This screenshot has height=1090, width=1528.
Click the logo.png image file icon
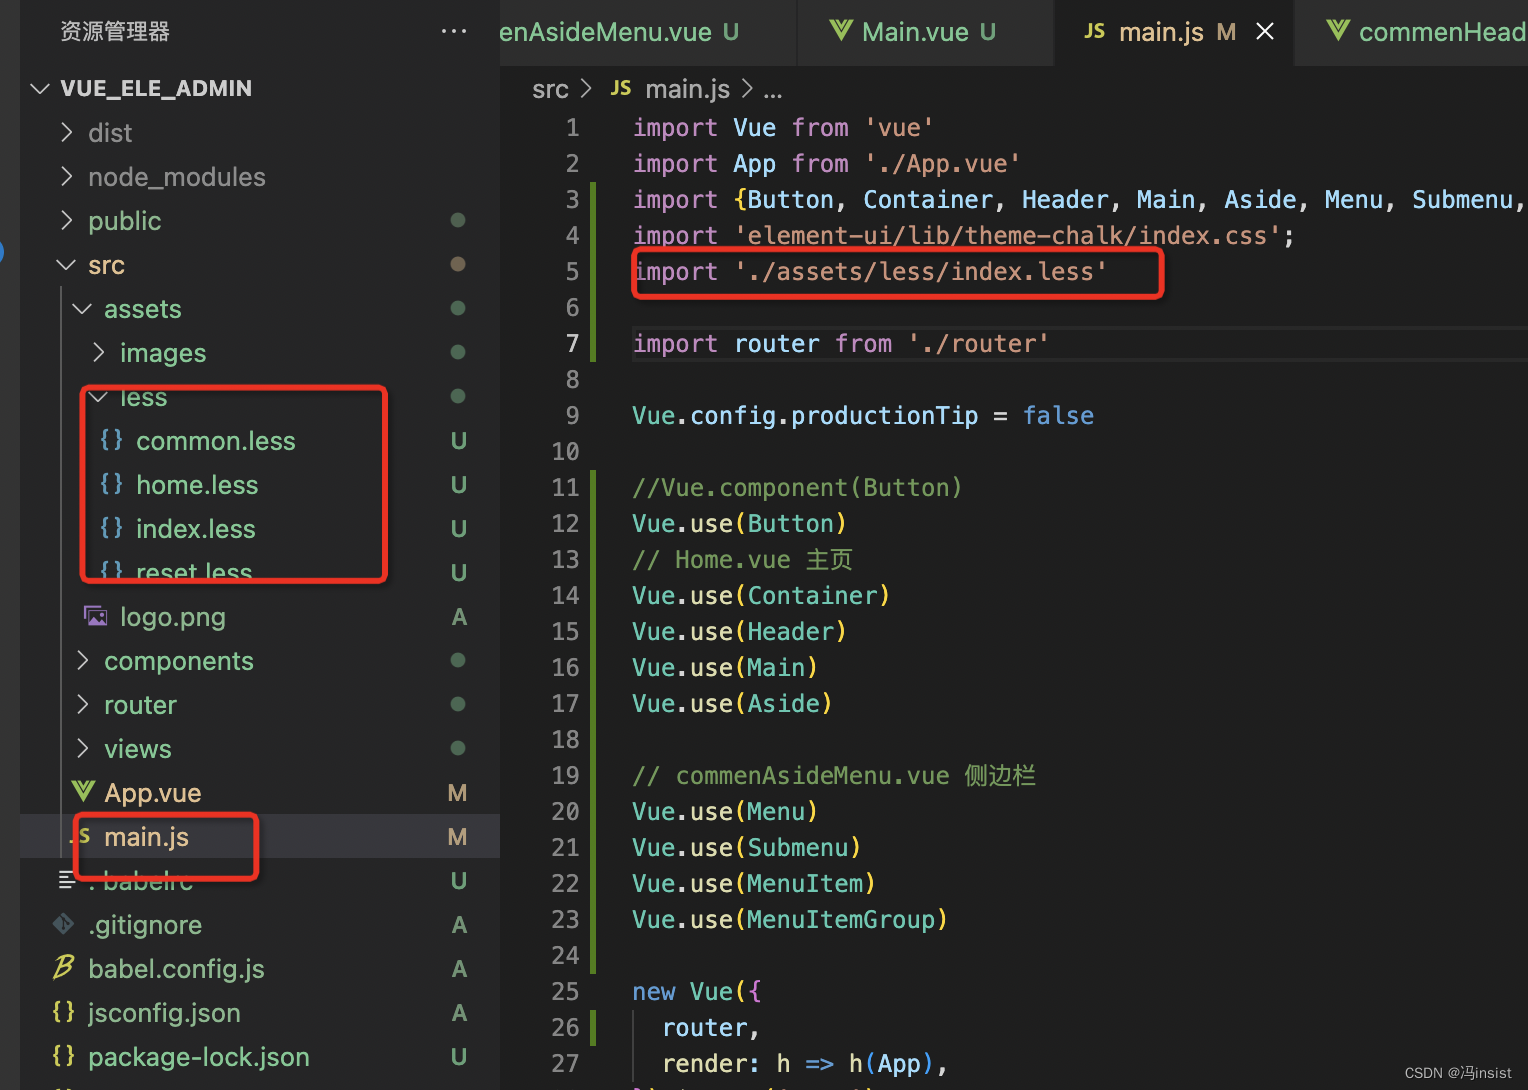coord(95,616)
